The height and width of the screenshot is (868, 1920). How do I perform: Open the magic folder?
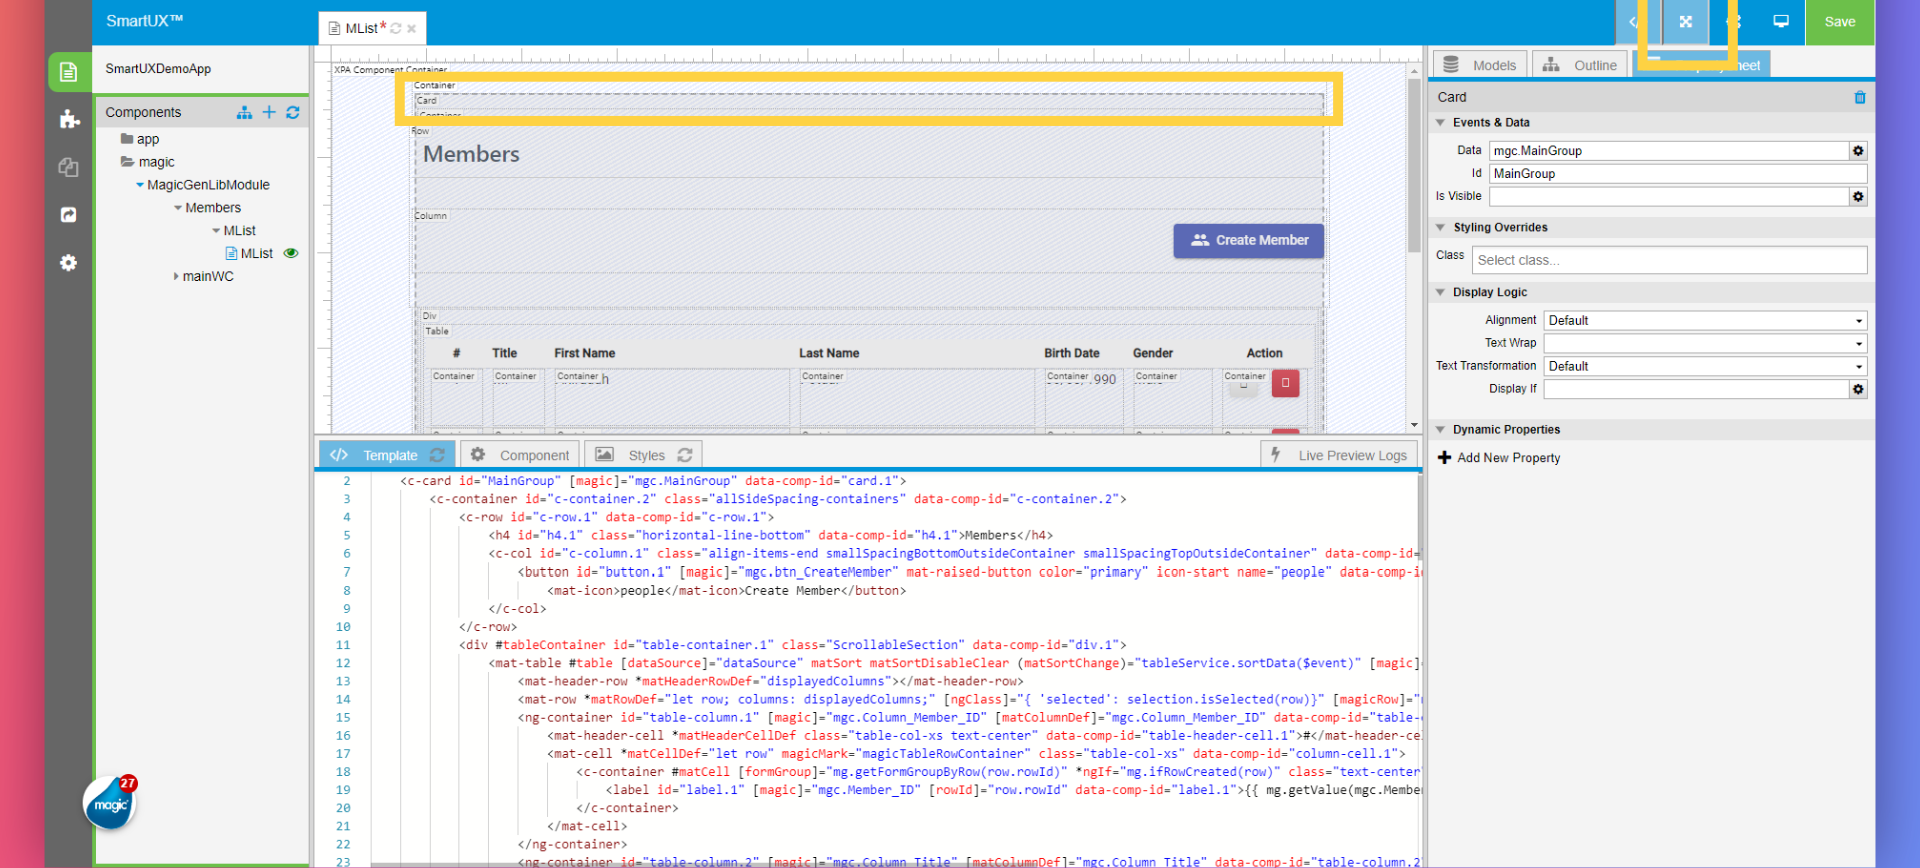coord(148,162)
